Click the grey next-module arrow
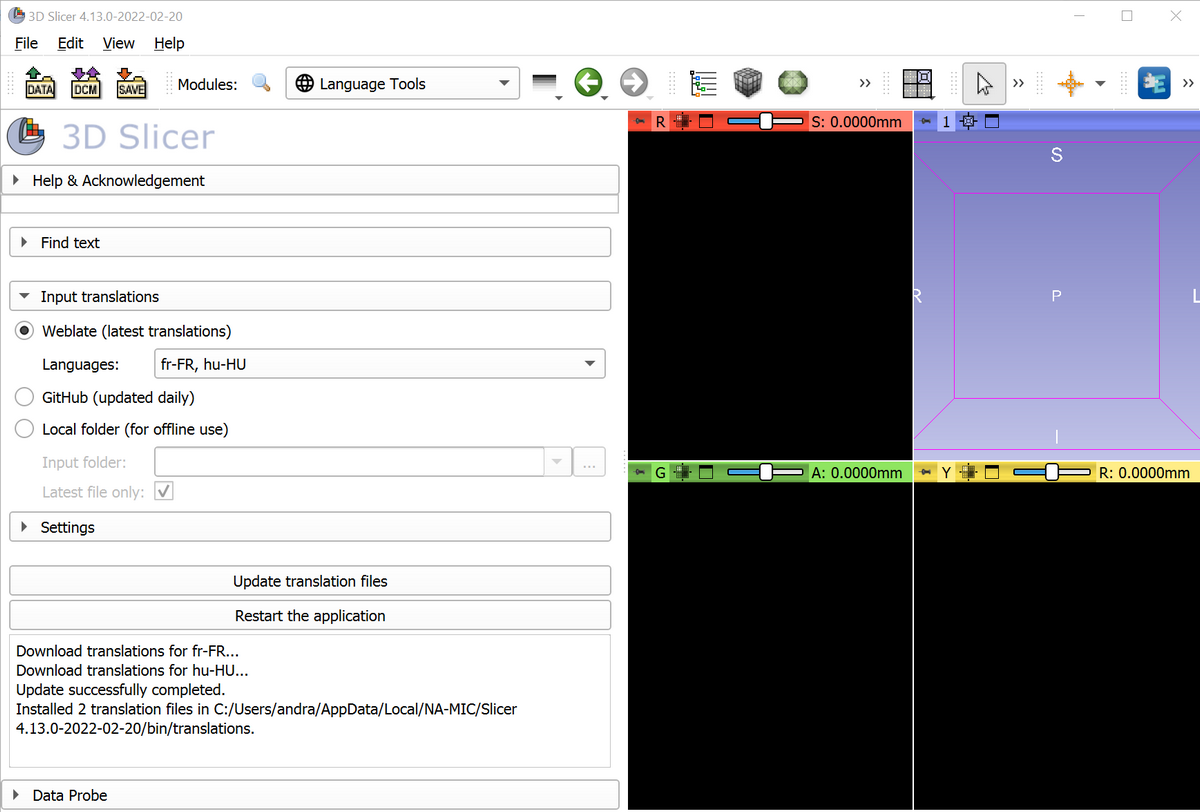The image size is (1200, 812). [x=634, y=83]
